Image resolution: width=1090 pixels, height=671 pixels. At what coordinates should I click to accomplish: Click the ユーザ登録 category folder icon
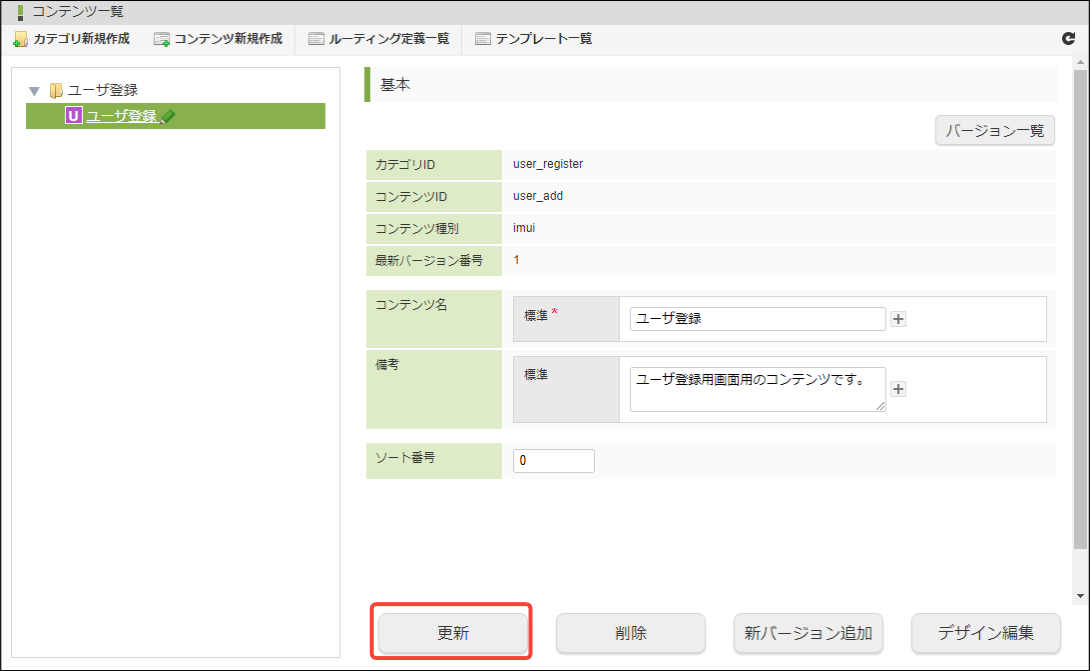(x=56, y=90)
